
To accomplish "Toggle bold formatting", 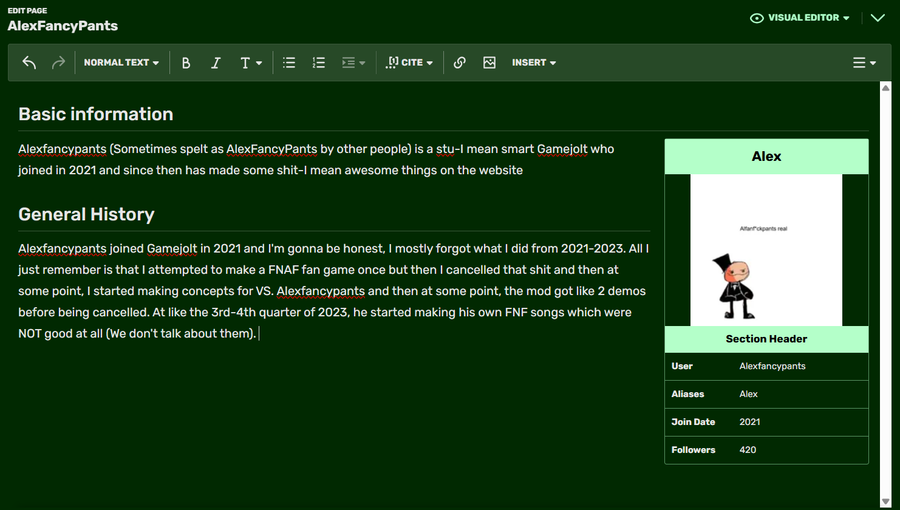I will (186, 63).
